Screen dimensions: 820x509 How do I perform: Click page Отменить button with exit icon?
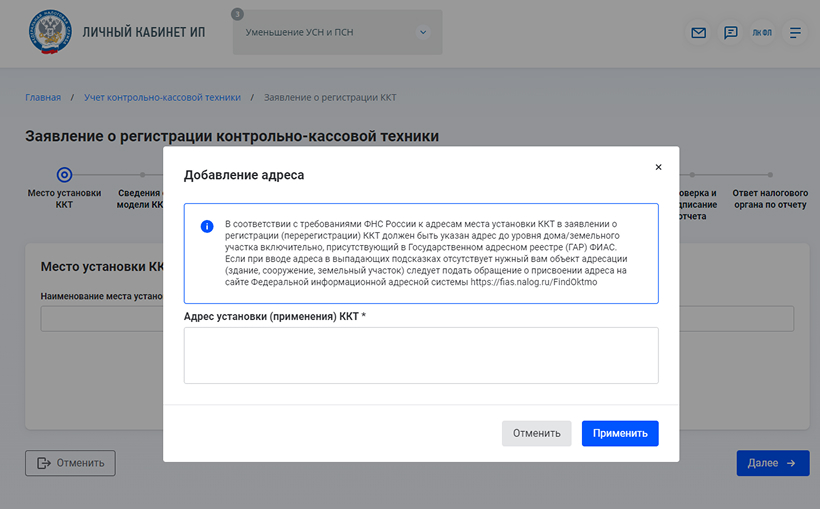click(70, 463)
